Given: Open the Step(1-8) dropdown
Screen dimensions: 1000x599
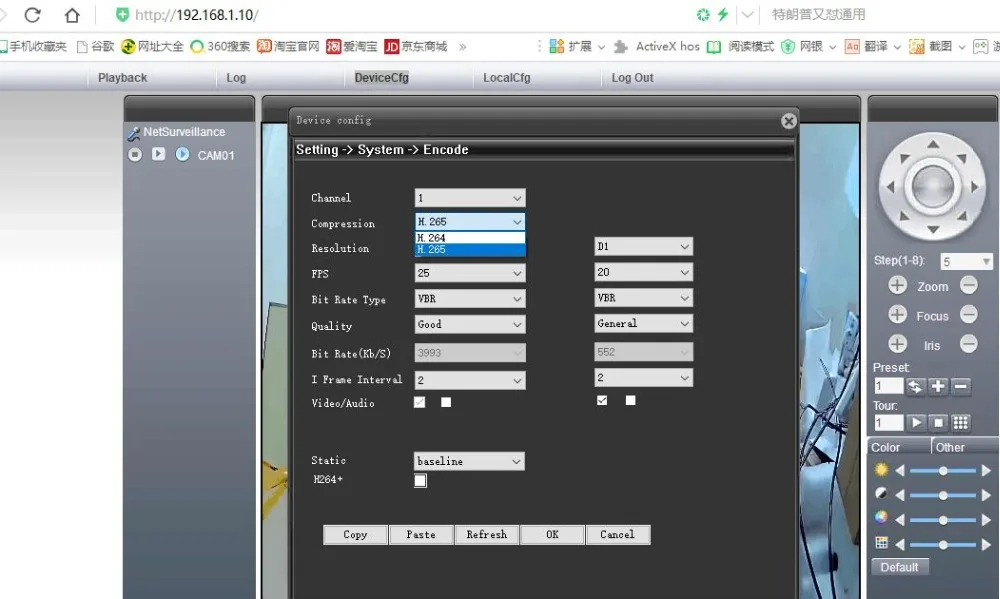Looking at the screenshot, I should point(967,262).
